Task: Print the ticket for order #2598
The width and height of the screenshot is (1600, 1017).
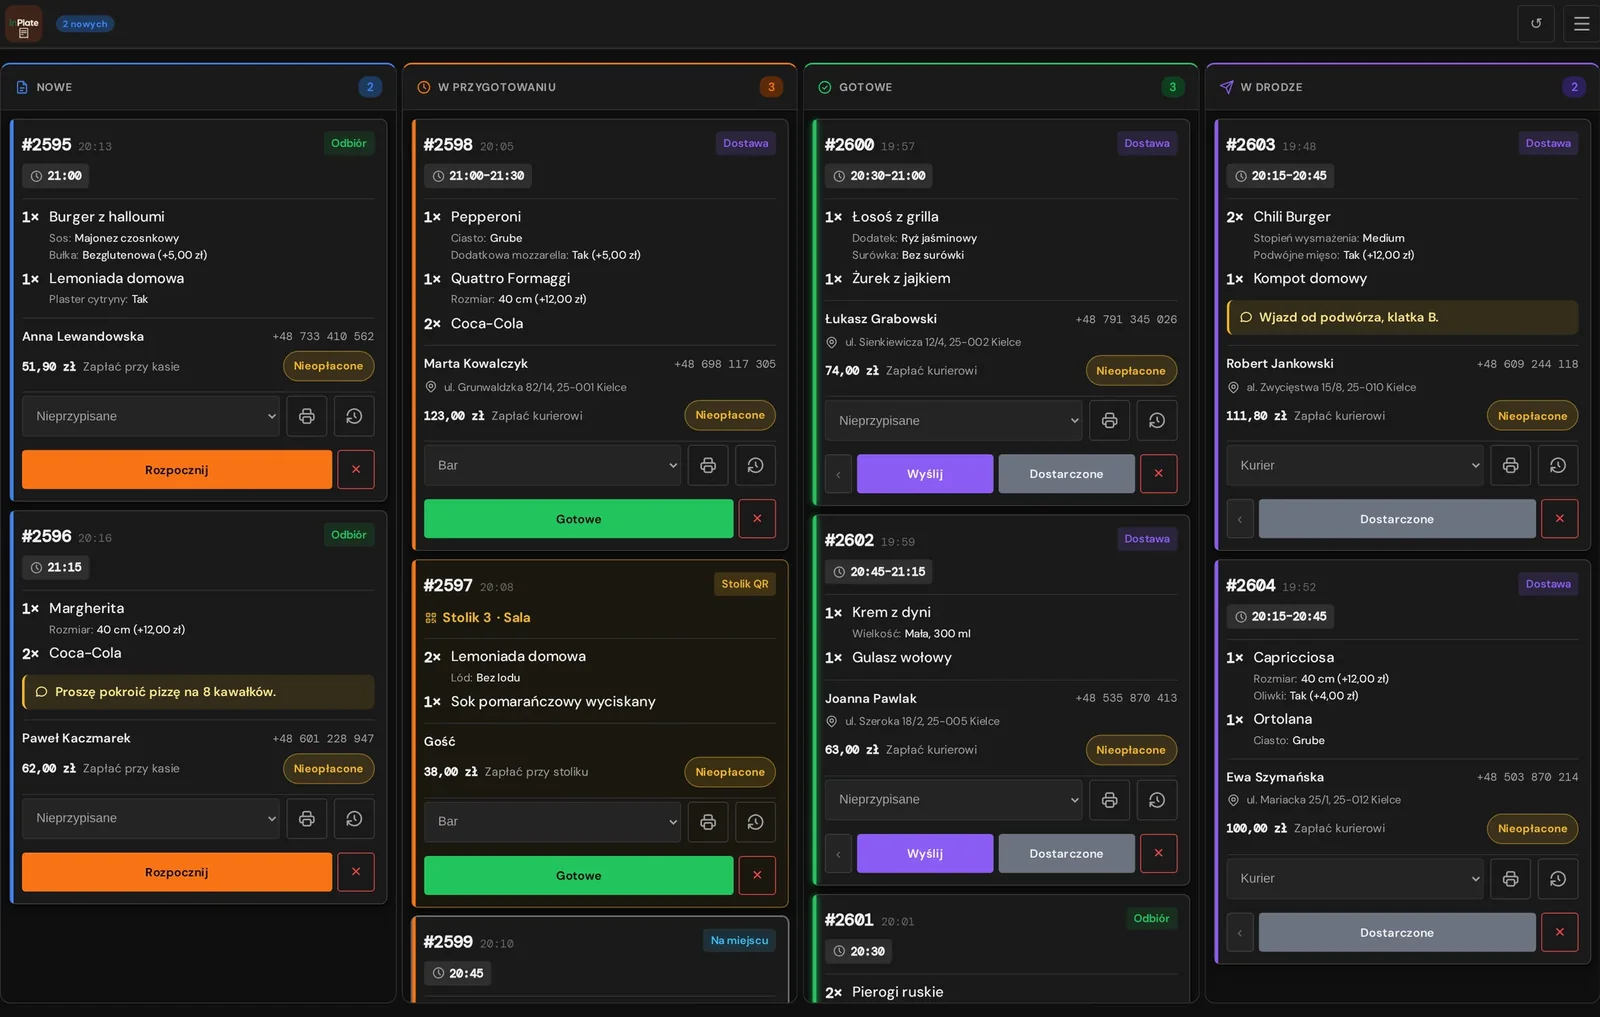Action: click(x=708, y=465)
